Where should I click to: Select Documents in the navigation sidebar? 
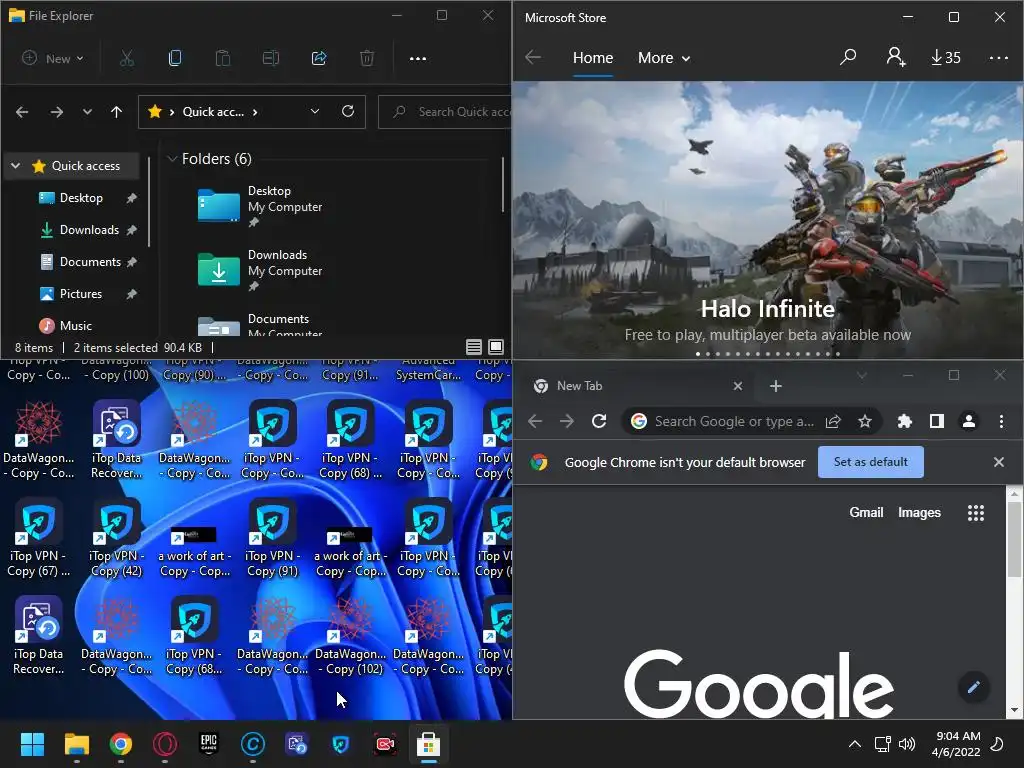tap(90, 262)
